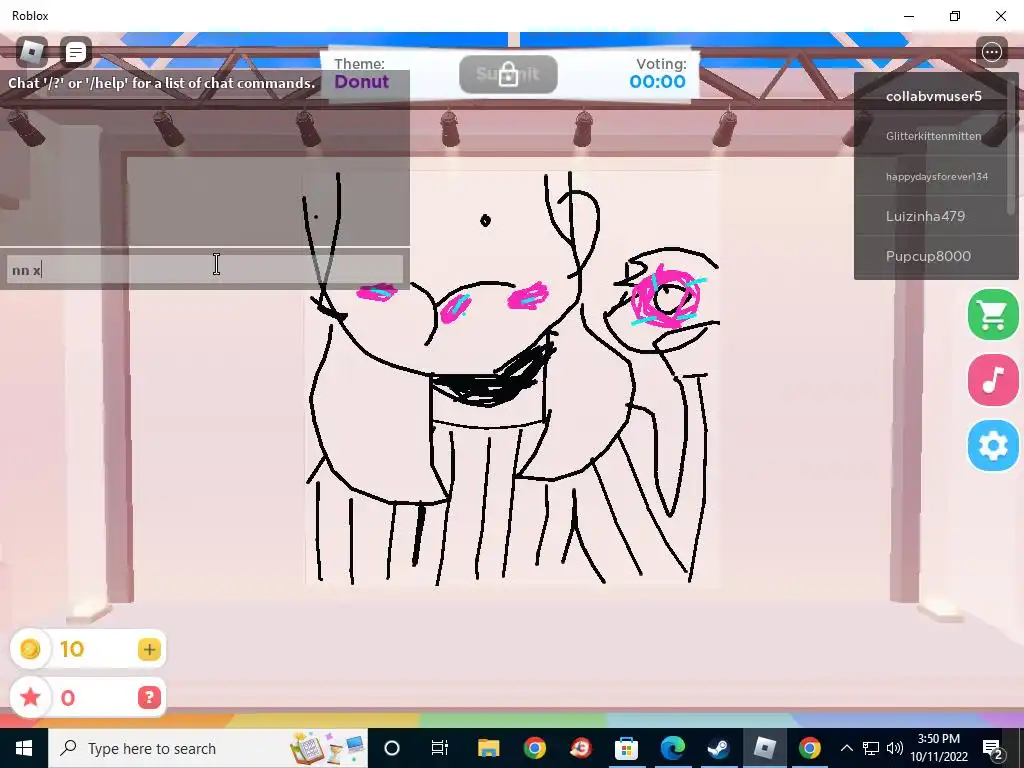The image size is (1024, 768).
Task: Select player Glitterkittenmitten in the list
Action: click(933, 136)
